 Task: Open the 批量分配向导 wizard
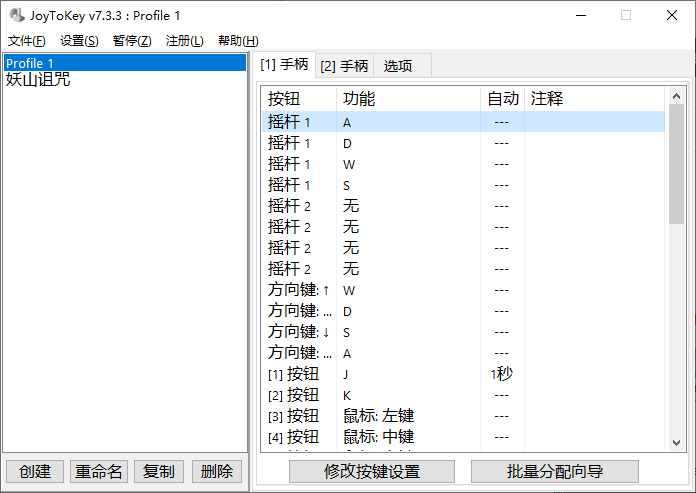pos(555,471)
